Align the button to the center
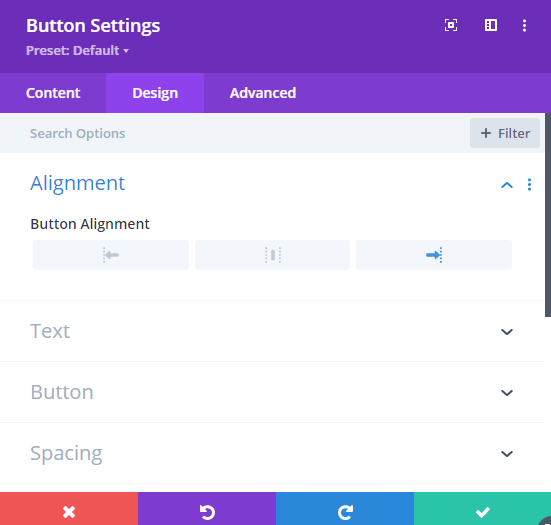The width and height of the screenshot is (551, 525). click(272, 255)
